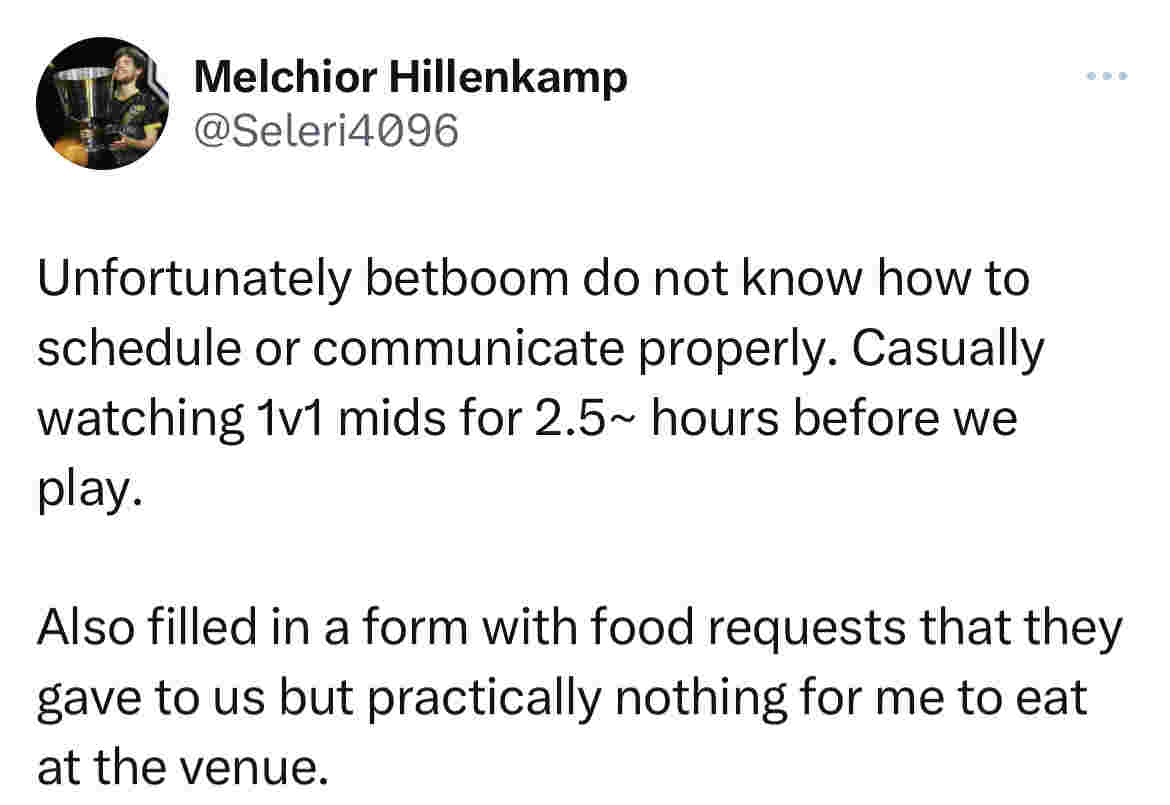
Task: Click the word "hours" in the tweet
Action: point(715,417)
